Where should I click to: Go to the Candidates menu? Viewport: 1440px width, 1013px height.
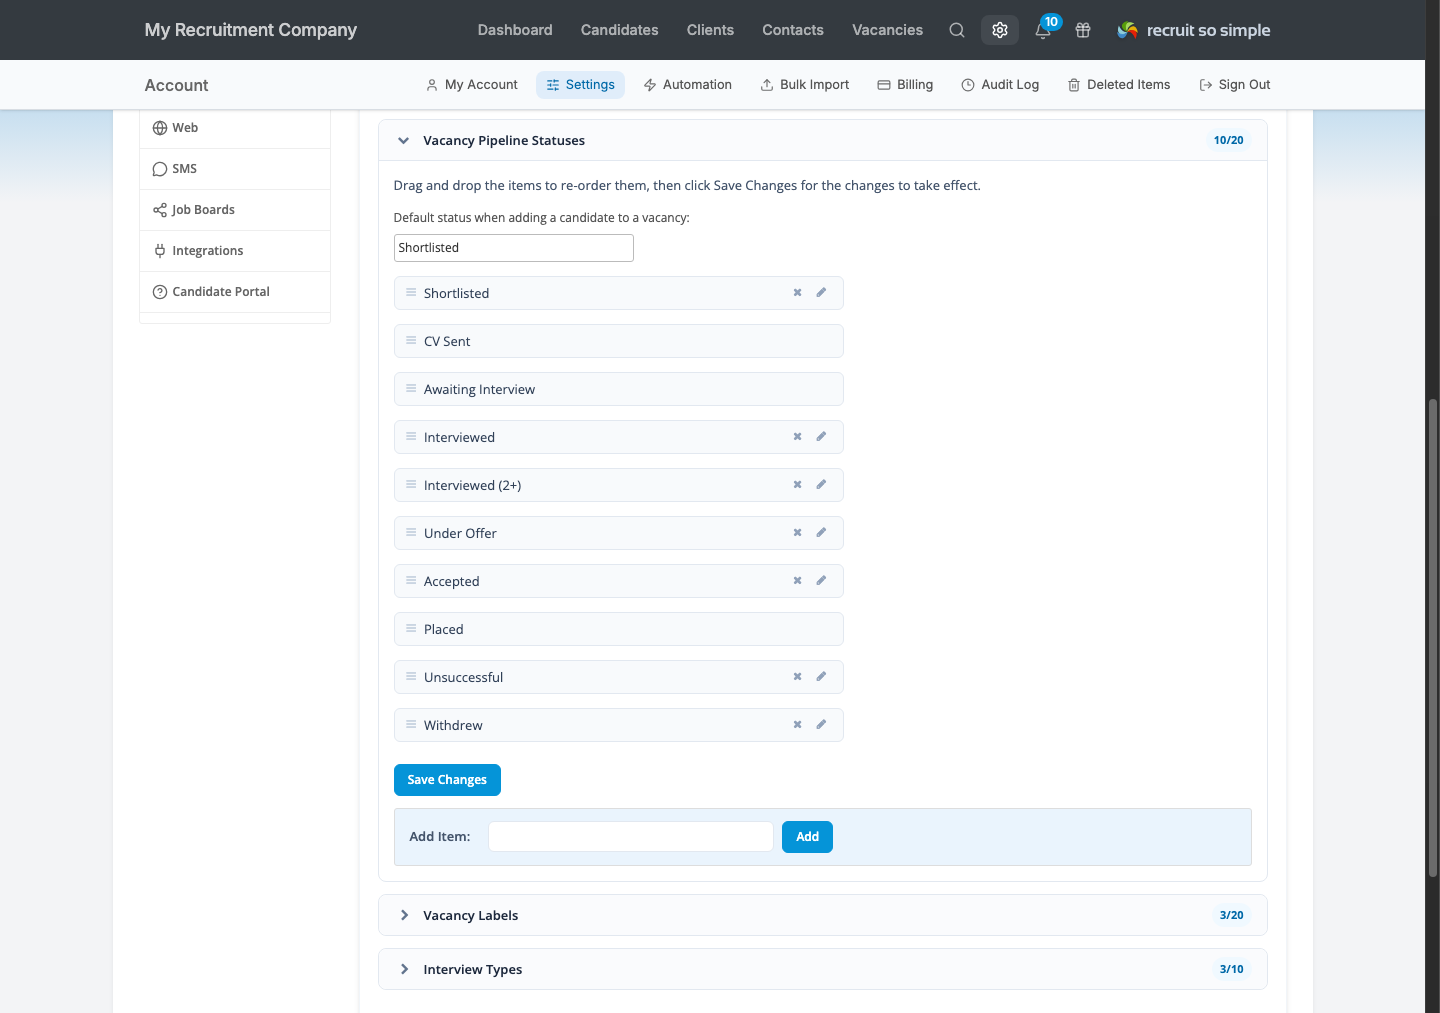click(x=620, y=30)
